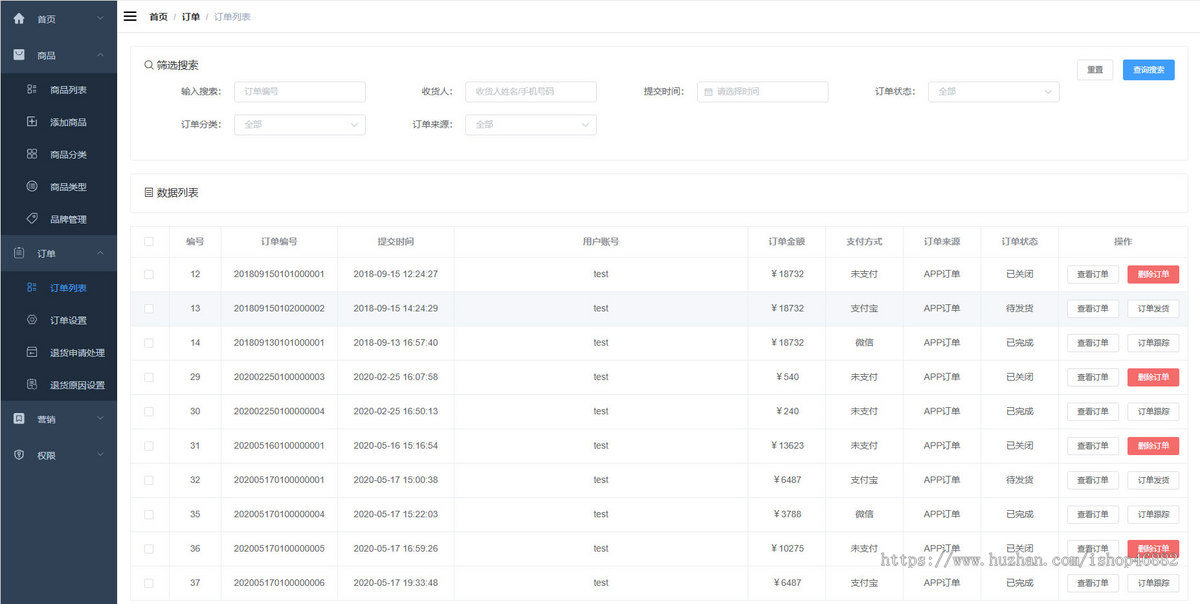Open 添加商品 menu item
This screenshot has height=604, width=1200.
(x=58, y=122)
